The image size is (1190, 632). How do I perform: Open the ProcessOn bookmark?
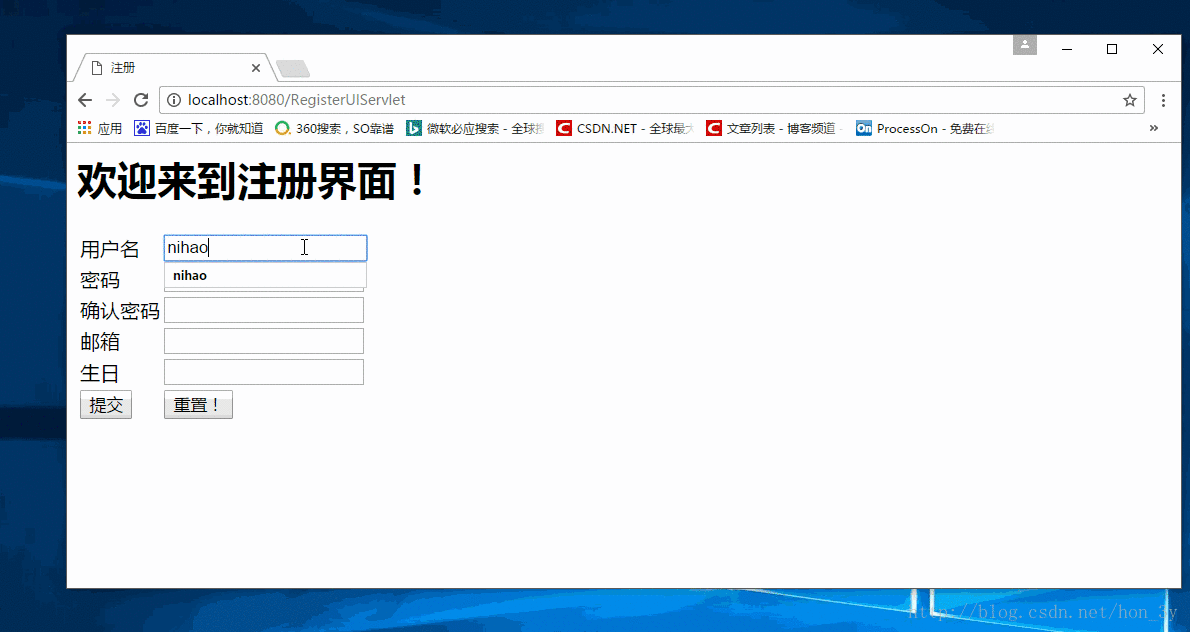click(925, 129)
